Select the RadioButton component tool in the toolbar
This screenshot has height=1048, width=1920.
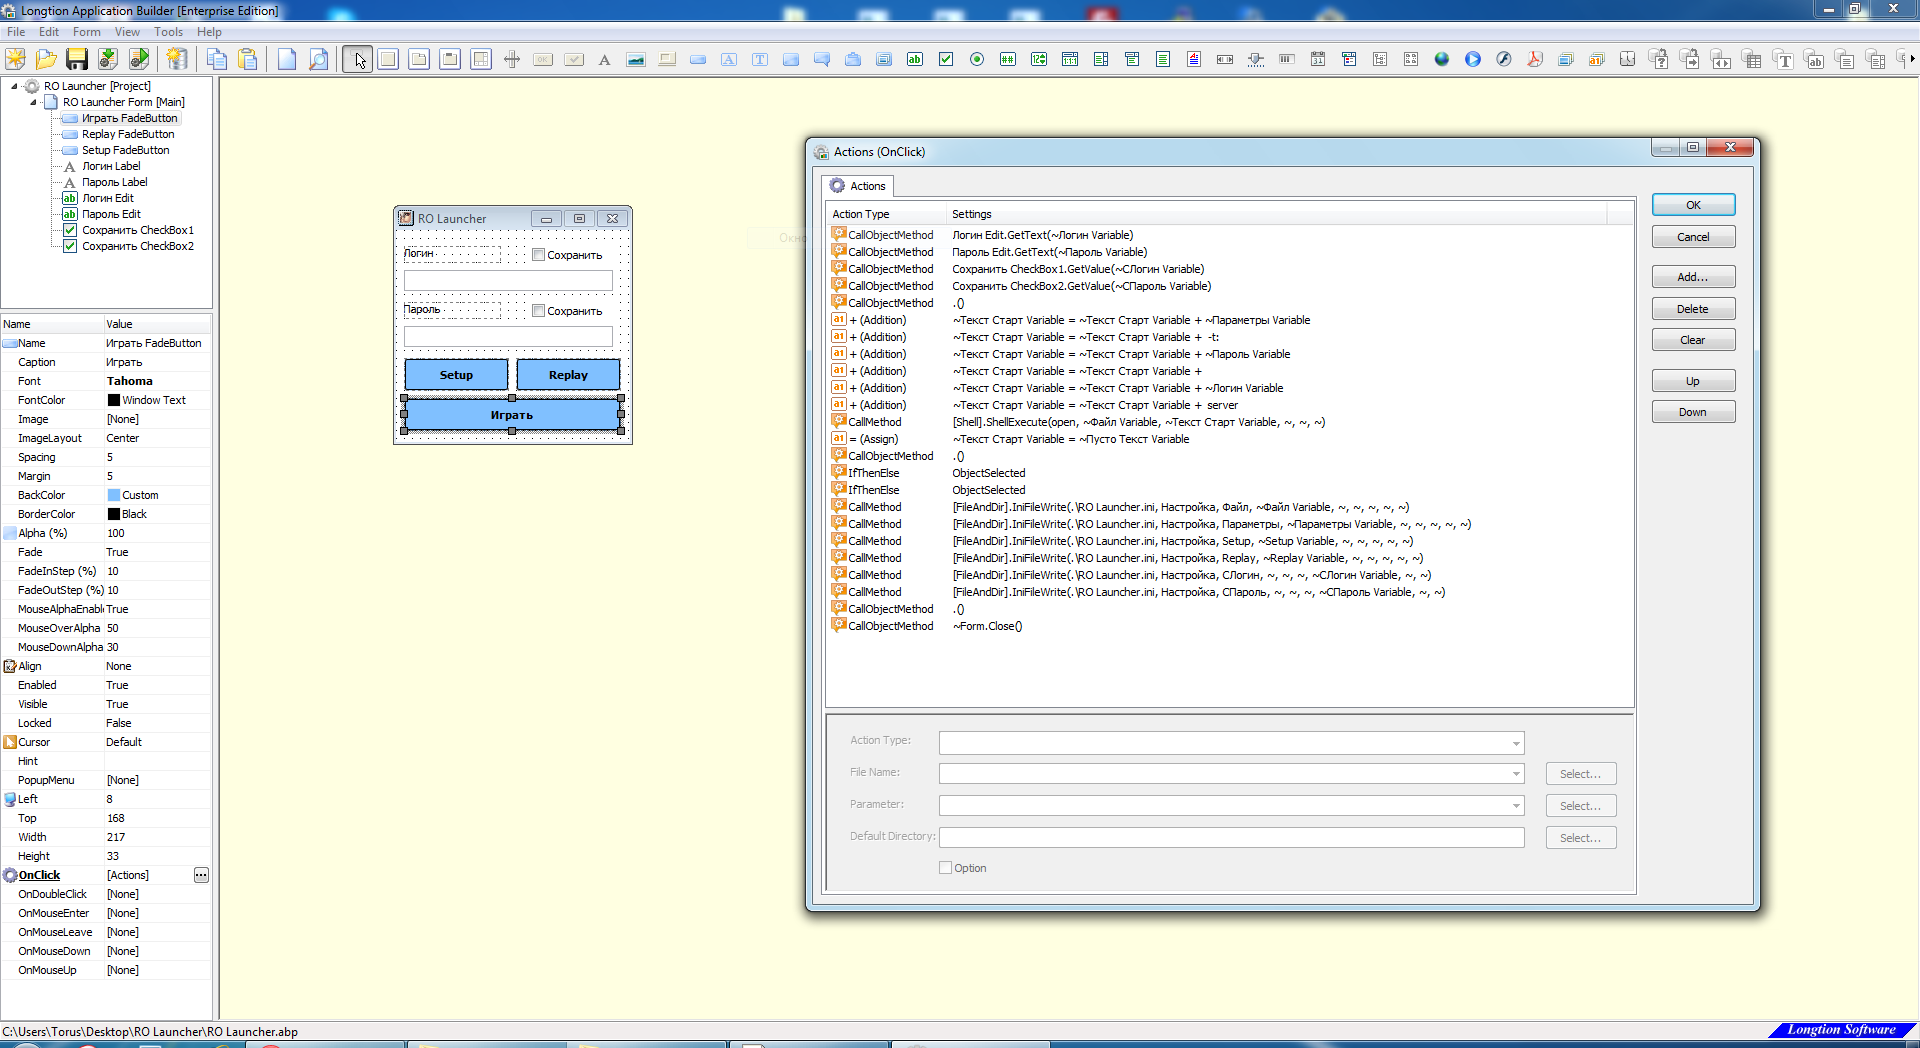pos(977,60)
